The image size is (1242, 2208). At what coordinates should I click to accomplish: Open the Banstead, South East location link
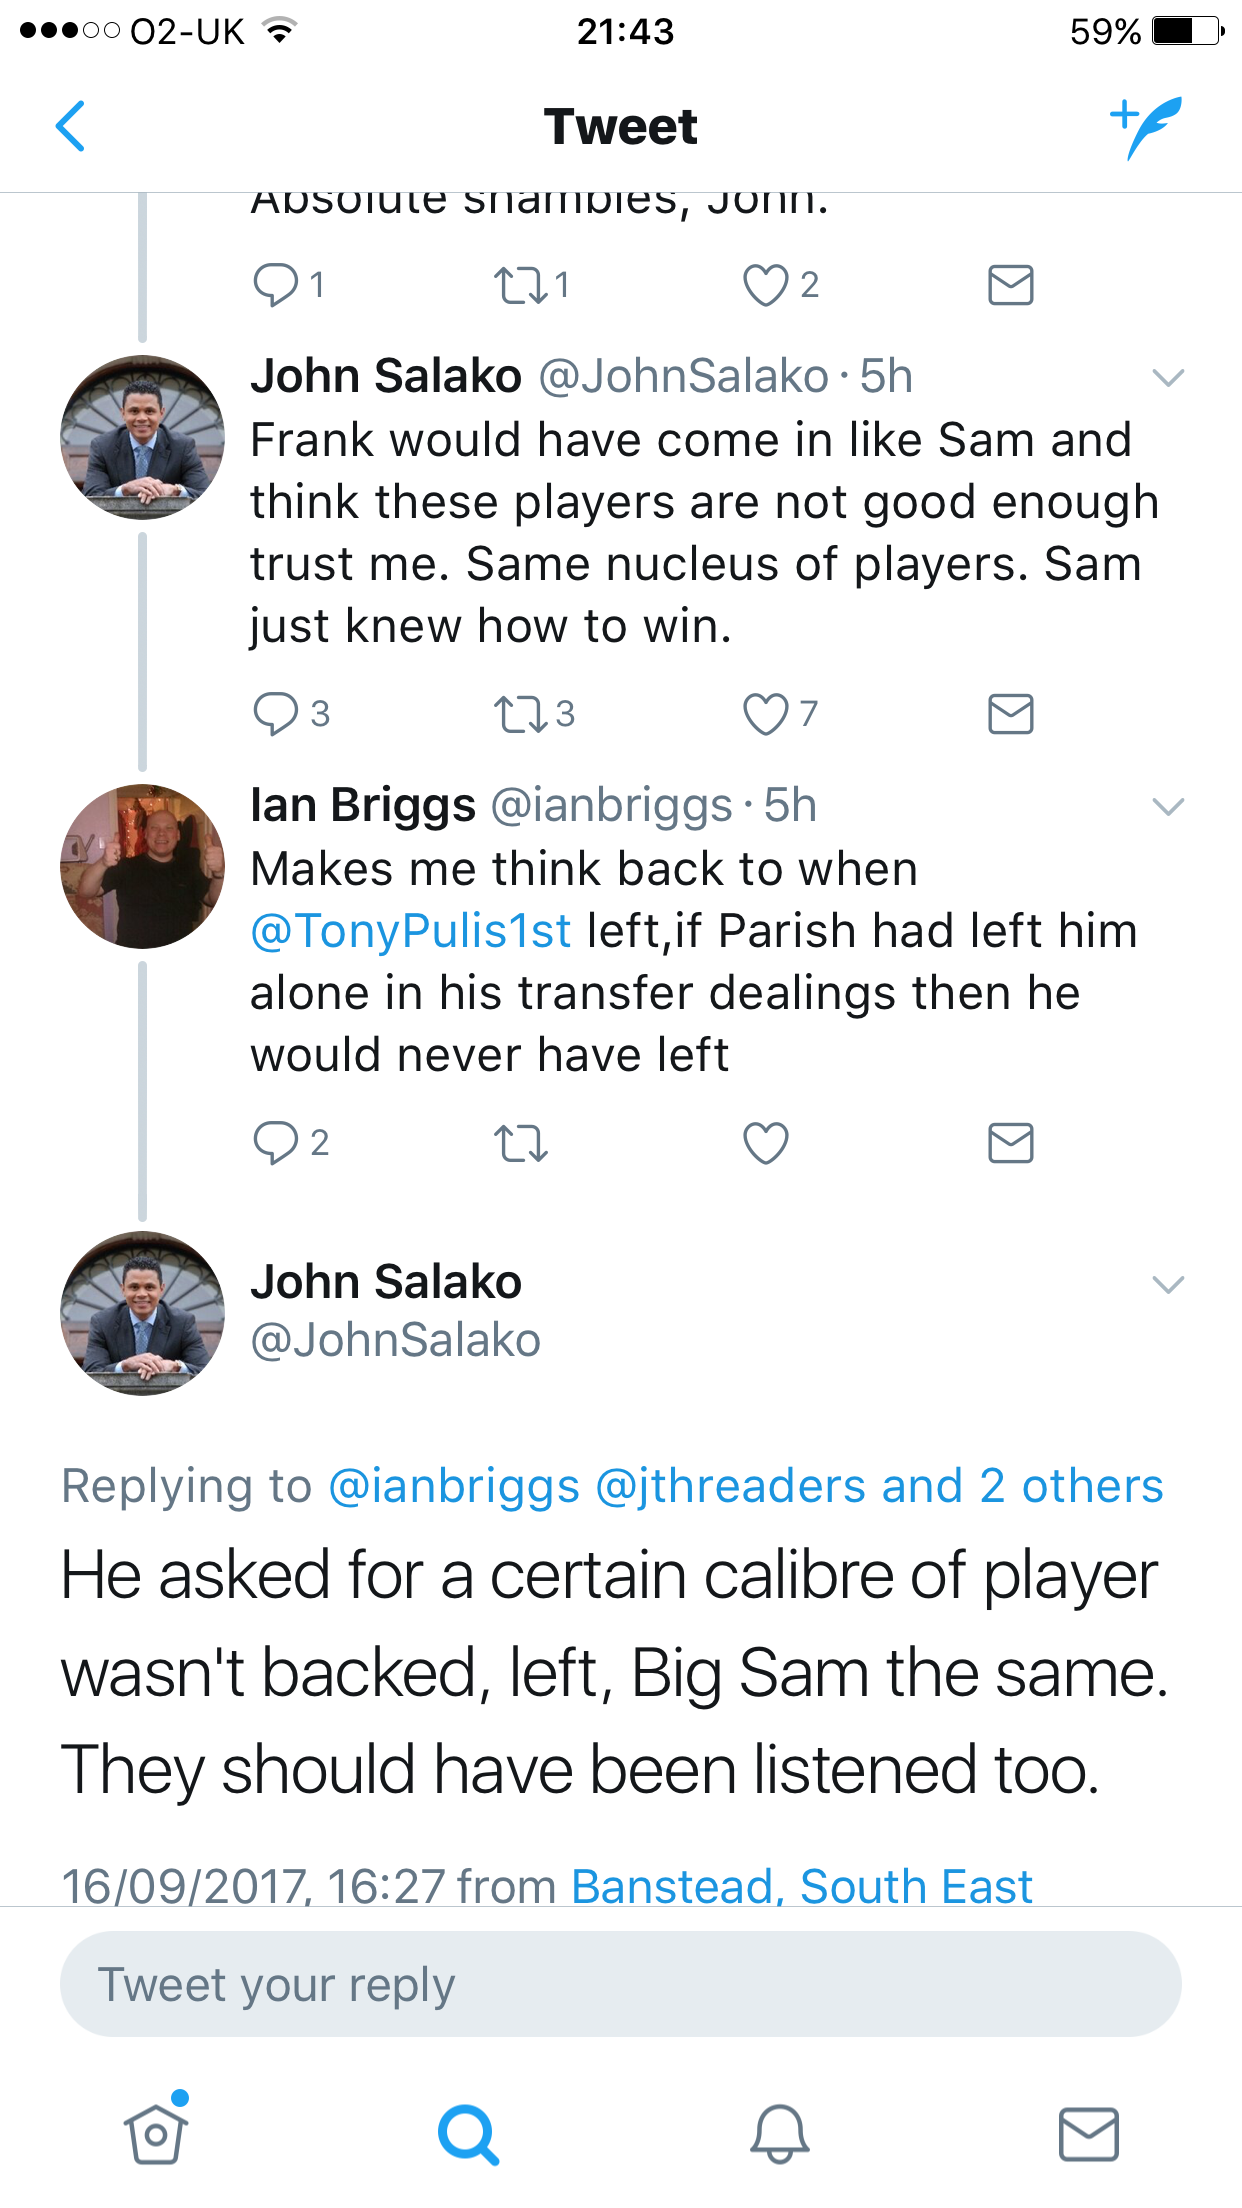[x=801, y=1886]
